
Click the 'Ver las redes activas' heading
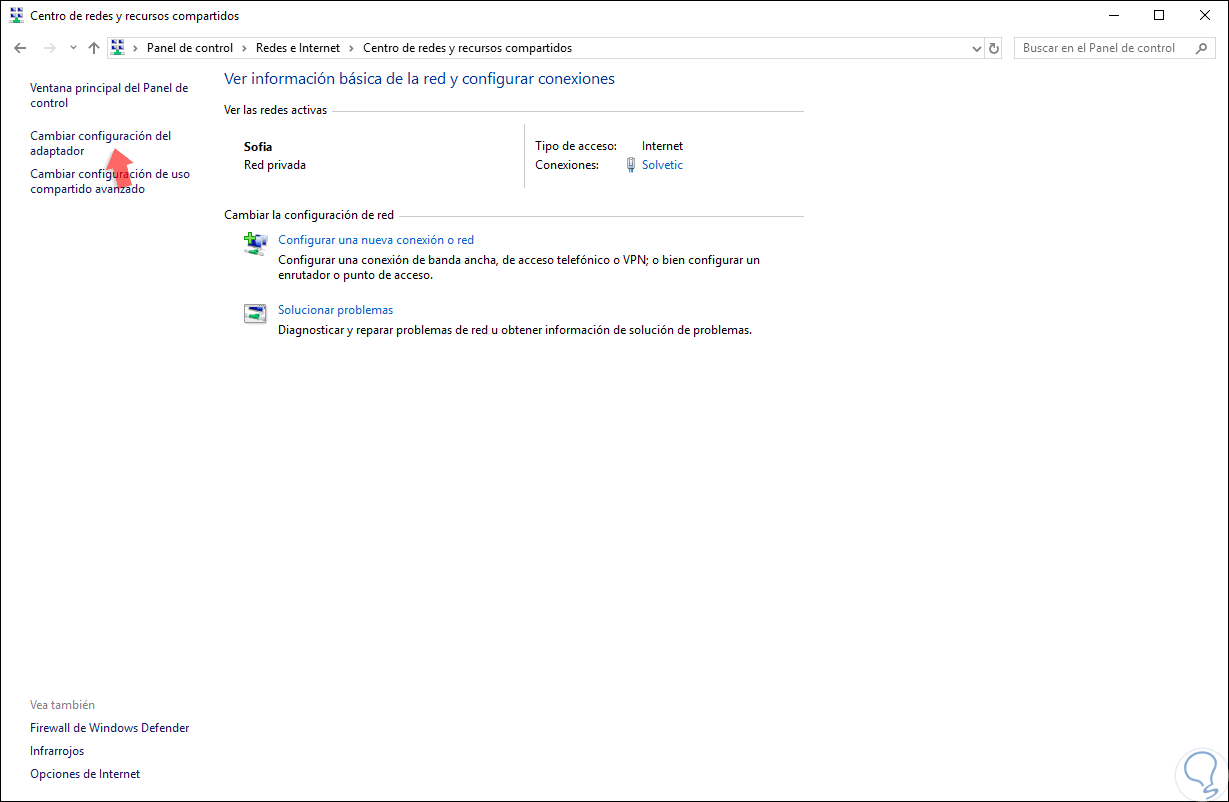(x=276, y=110)
